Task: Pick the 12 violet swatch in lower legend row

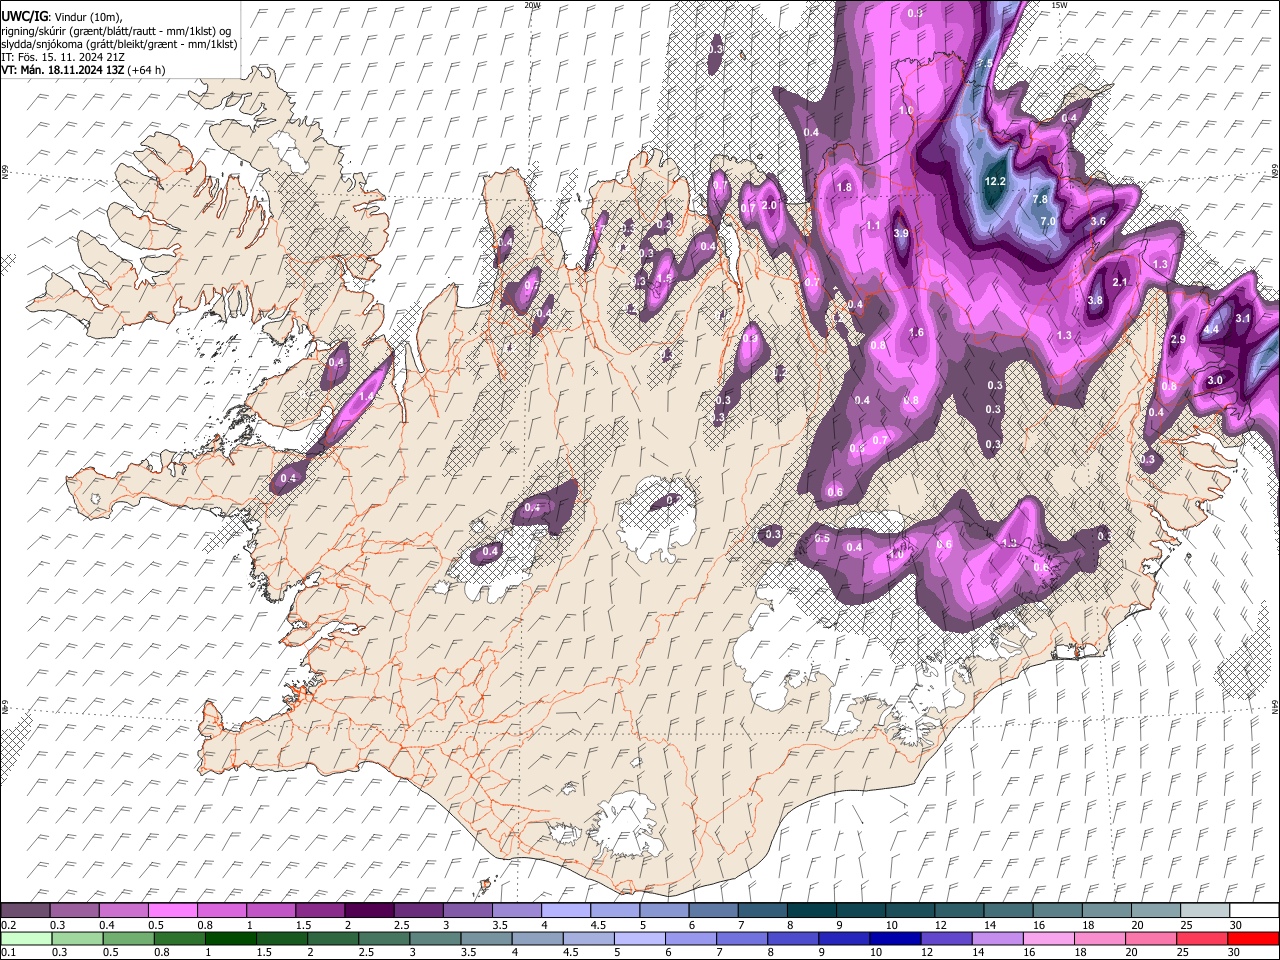Action: pos(945,938)
